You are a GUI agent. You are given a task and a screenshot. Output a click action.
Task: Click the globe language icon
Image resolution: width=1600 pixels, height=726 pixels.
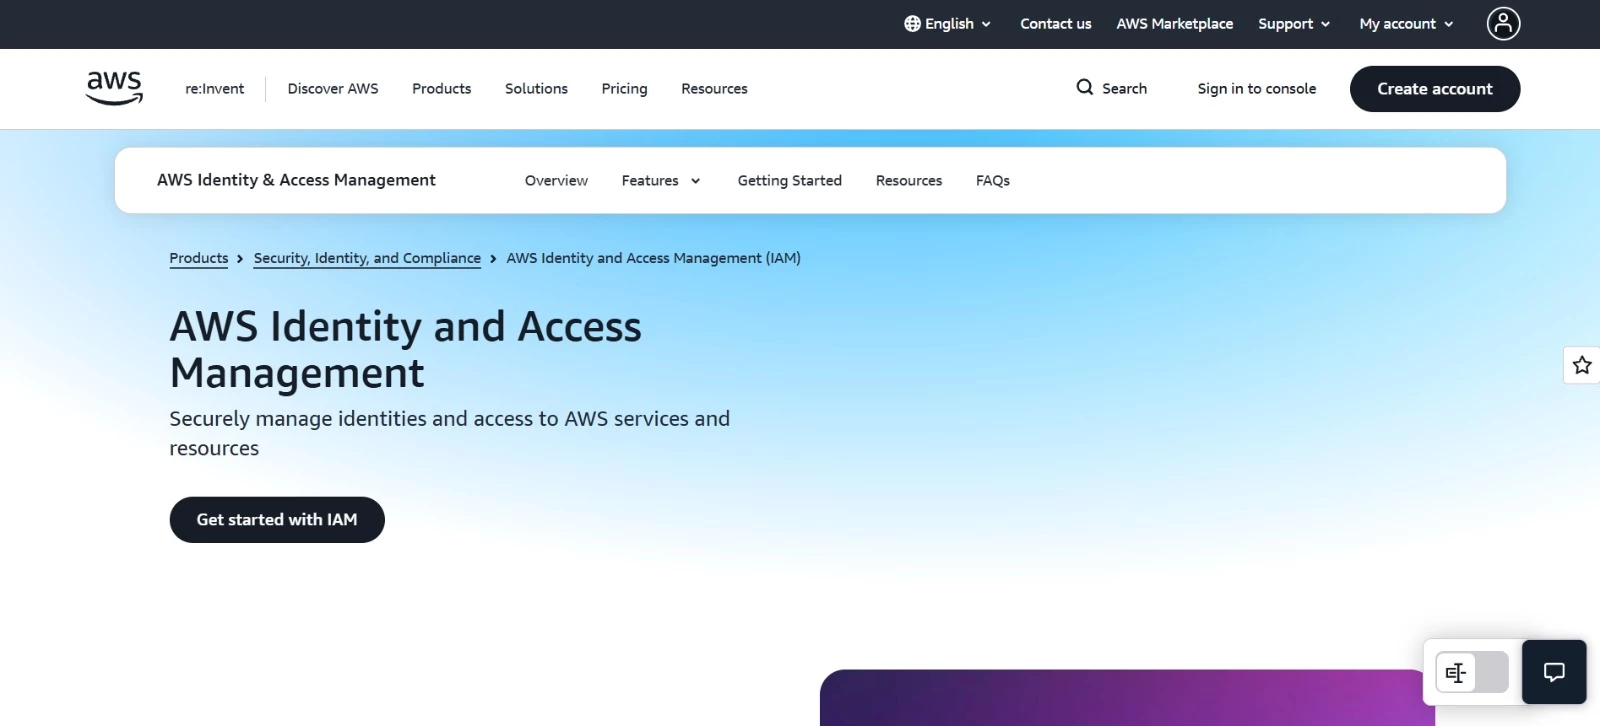point(912,24)
